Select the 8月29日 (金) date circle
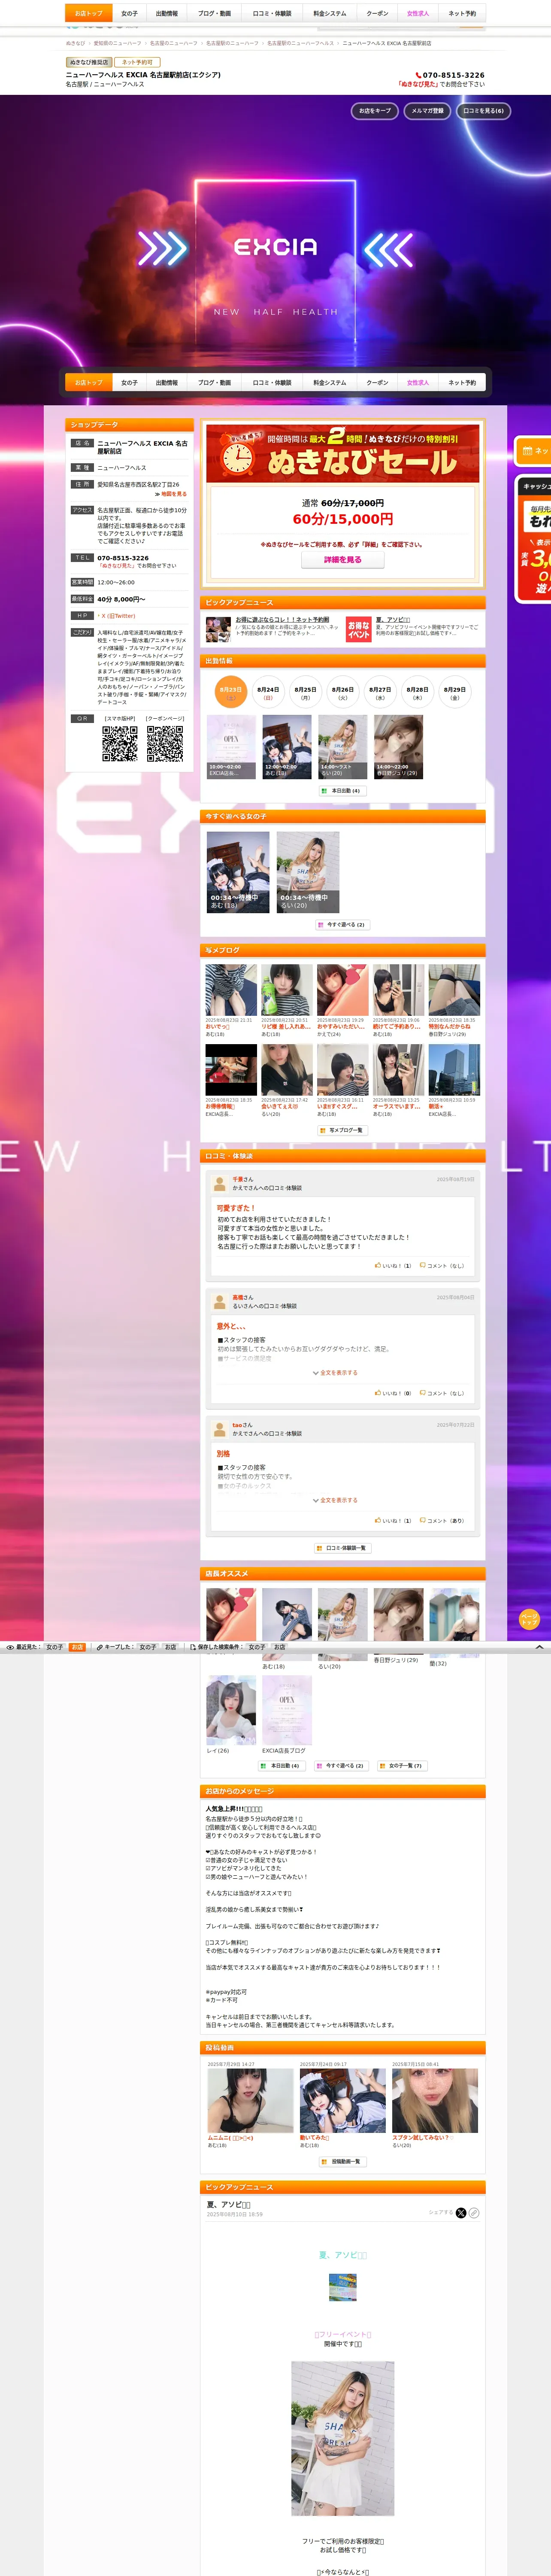Viewport: 551px width, 2576px height. (x=454, y=692)
